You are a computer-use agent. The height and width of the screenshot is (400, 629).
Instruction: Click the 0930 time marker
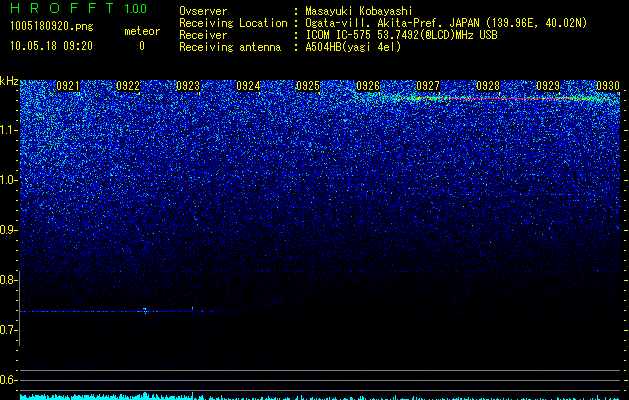(608, 86)
